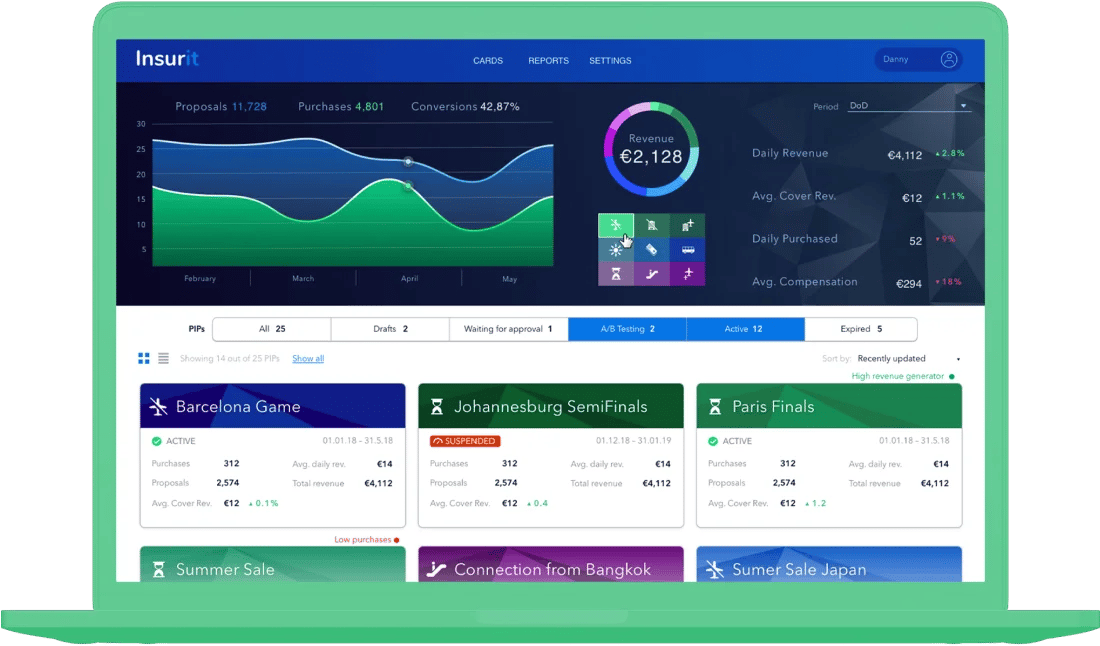Click the Daily Purchased 52 value
The height and width of the screenshot is (646, 1100).
[915, 241]
